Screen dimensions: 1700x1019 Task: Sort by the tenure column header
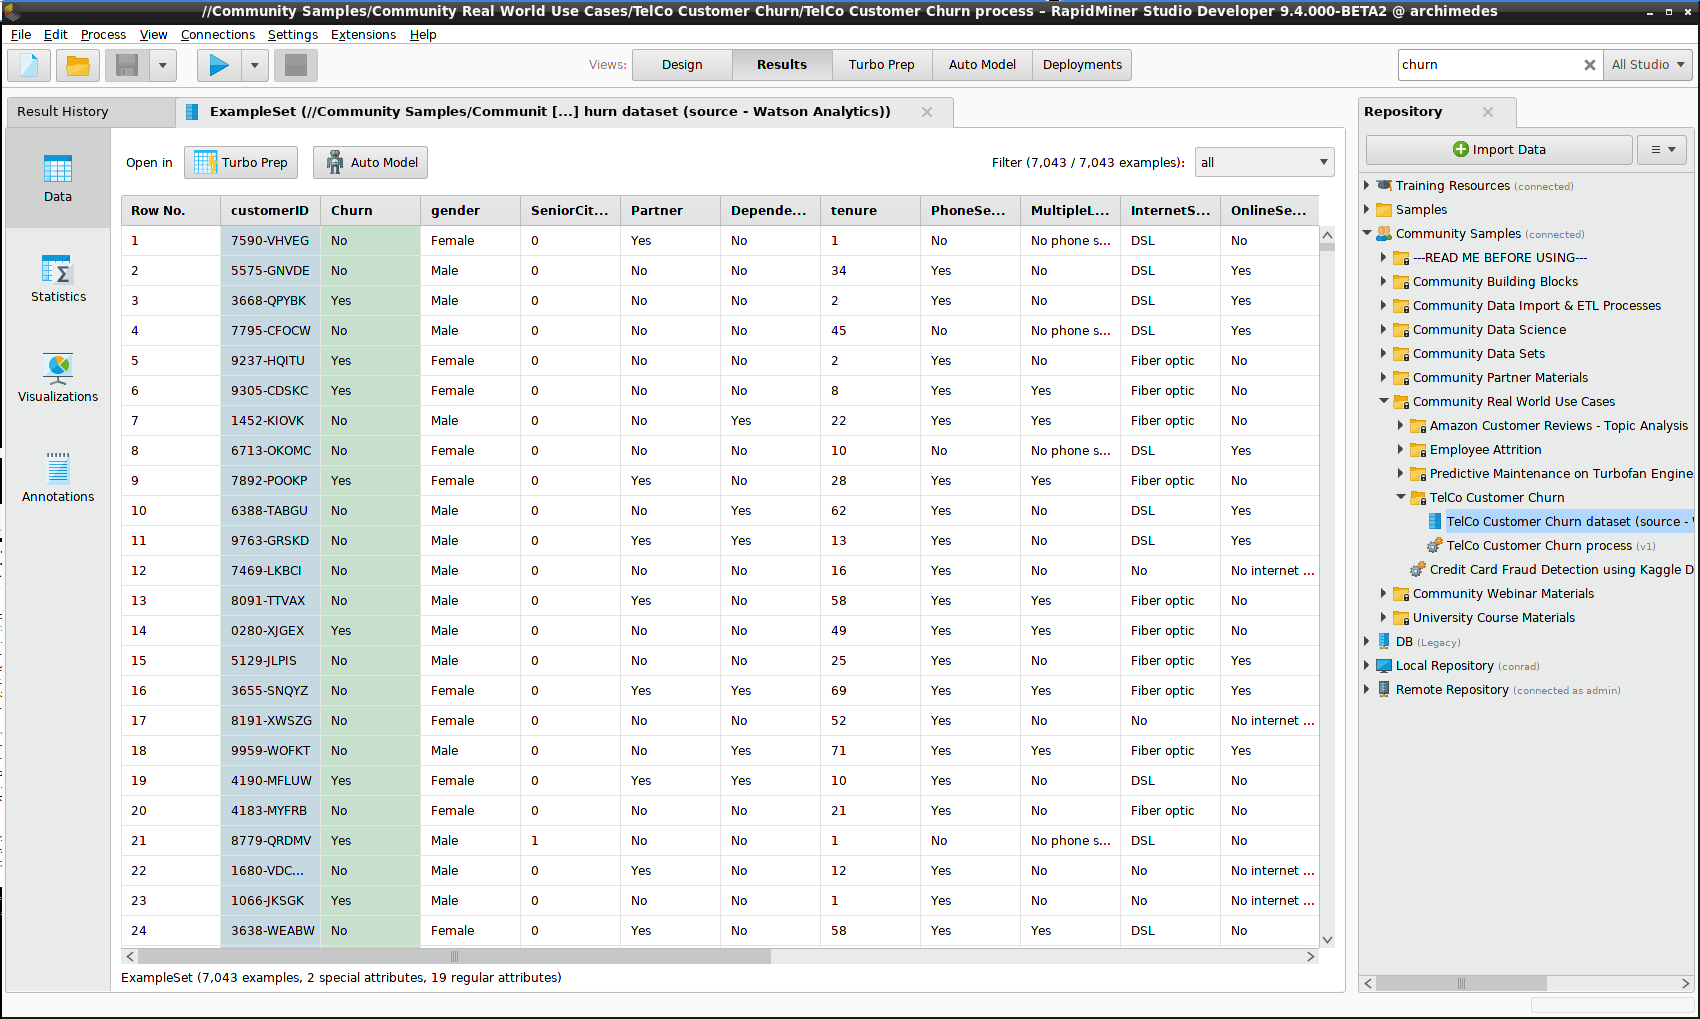(870, 211)
